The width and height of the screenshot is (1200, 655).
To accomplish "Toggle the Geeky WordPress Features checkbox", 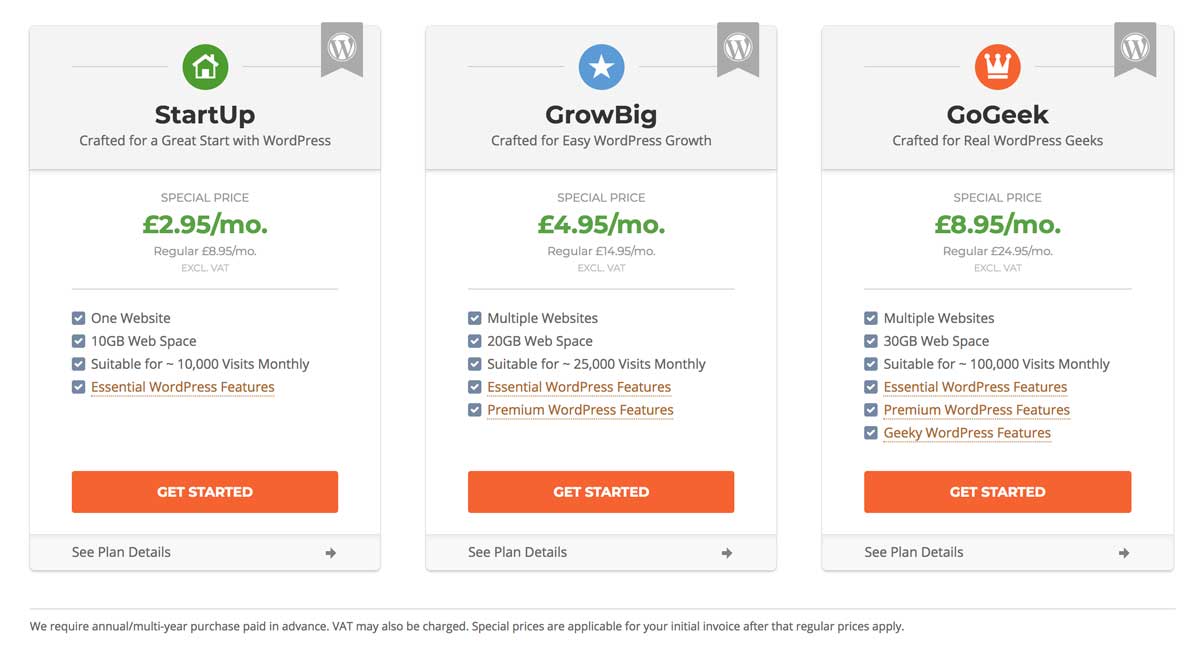I will (870, 433).
